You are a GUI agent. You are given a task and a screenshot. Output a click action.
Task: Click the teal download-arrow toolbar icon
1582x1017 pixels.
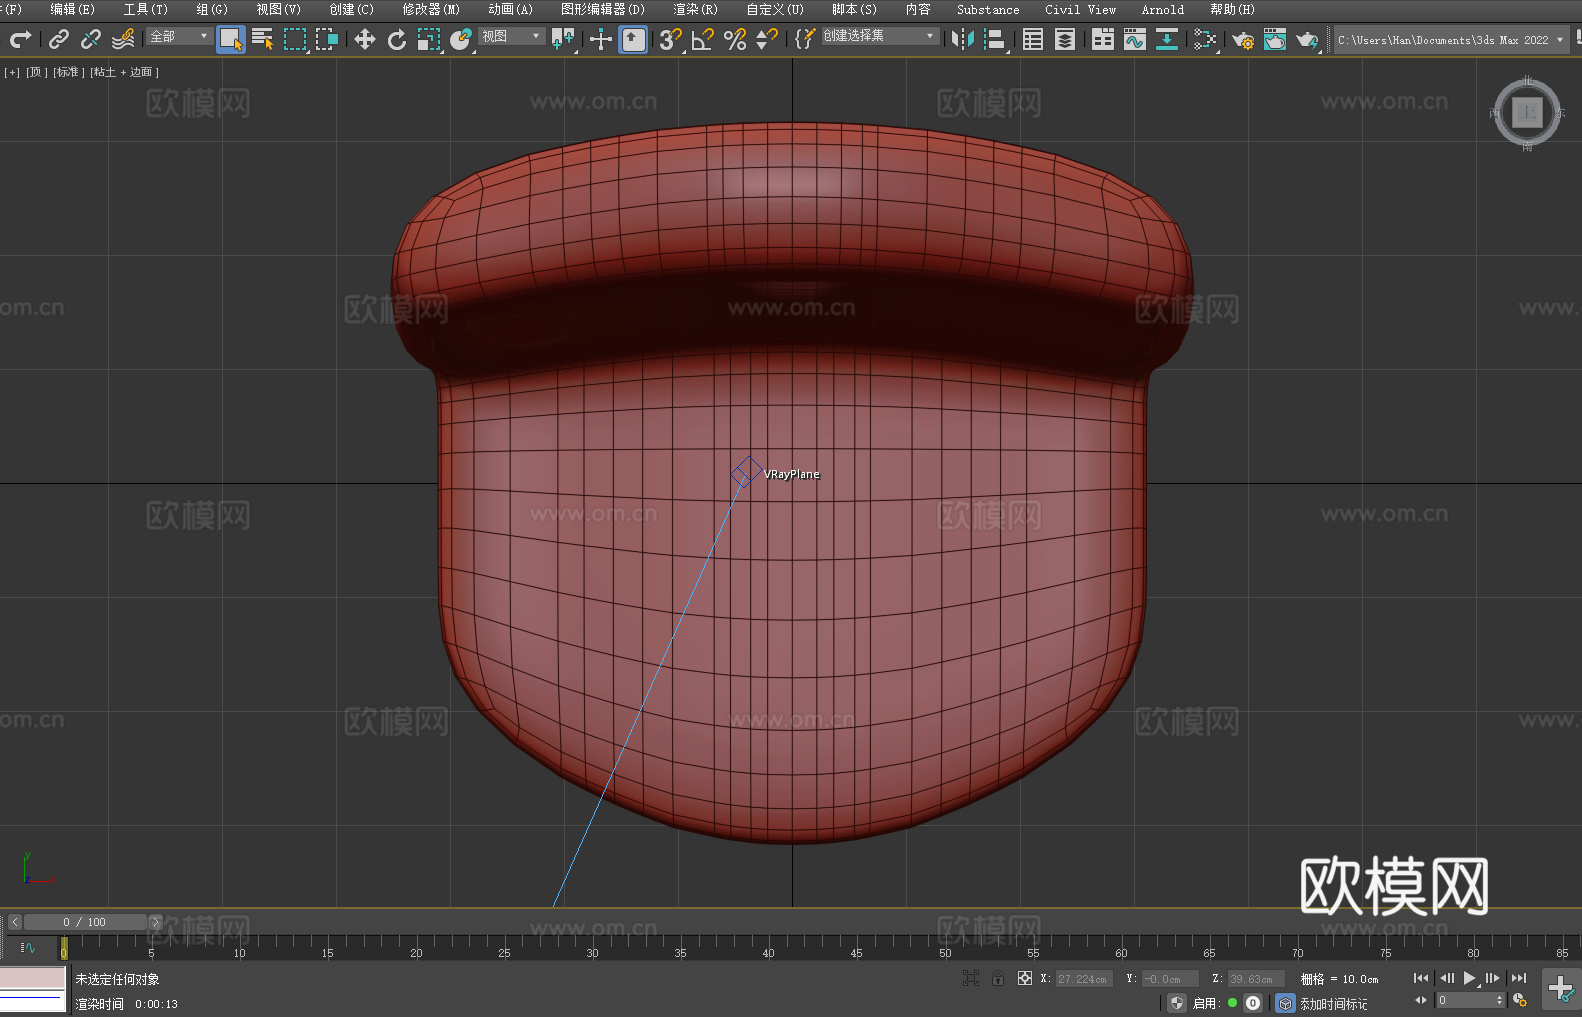coord(1167,39)
